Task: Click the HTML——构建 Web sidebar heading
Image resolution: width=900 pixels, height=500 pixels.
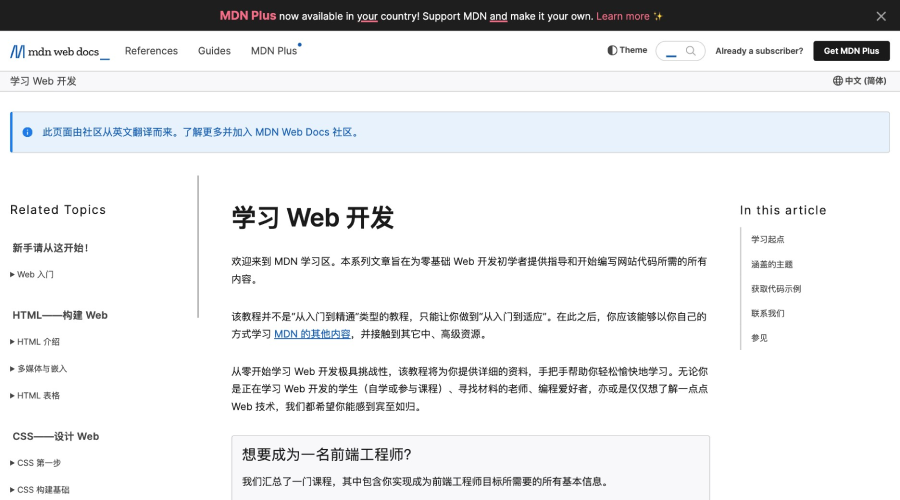Action: pyautogui.click(x=60, y=315)
